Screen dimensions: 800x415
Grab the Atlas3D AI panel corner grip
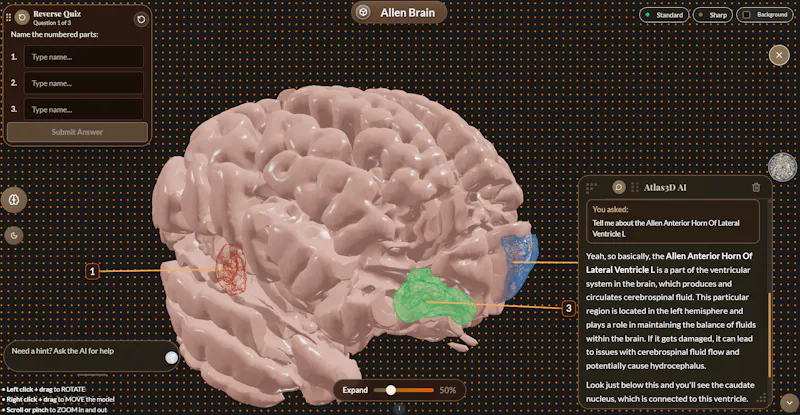point(591,188)
